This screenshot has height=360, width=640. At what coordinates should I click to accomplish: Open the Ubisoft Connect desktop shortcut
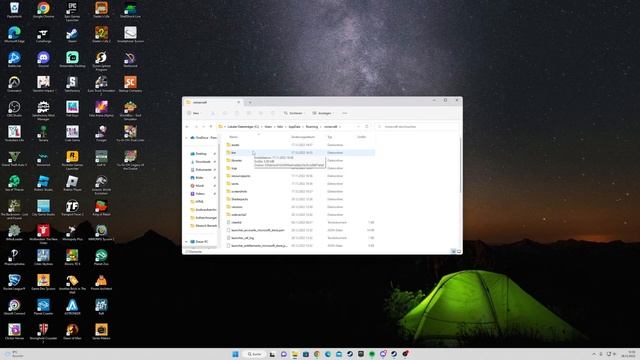(x=14, y=307)
